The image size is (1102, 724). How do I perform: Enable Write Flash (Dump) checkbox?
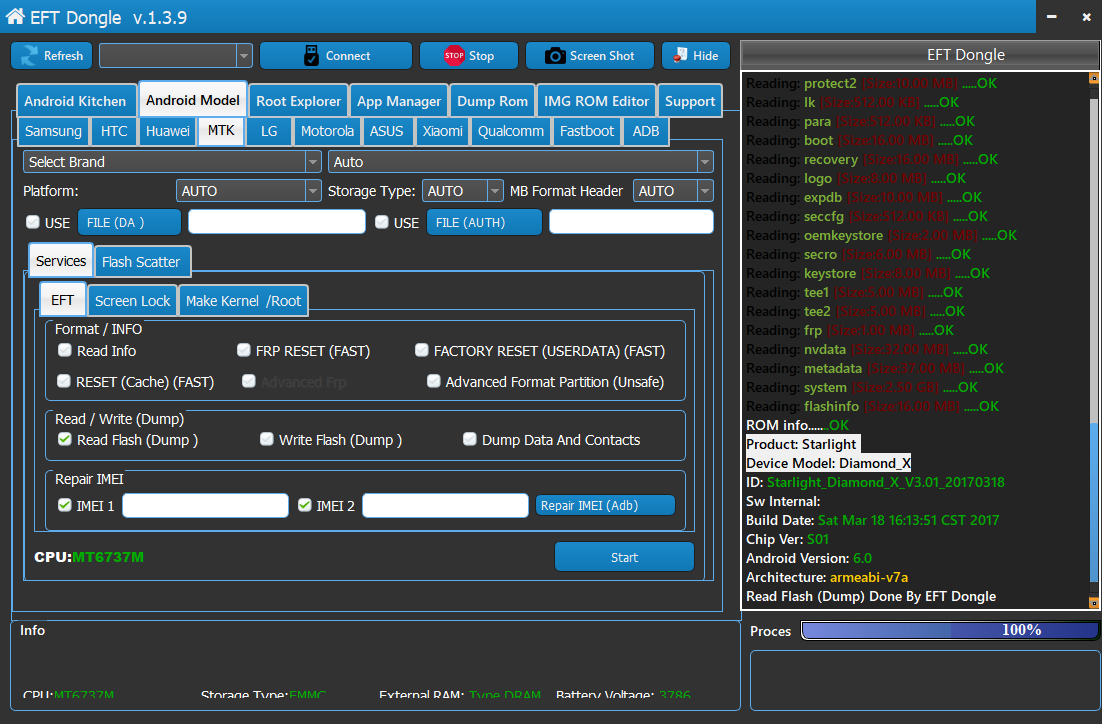[266, 439]
